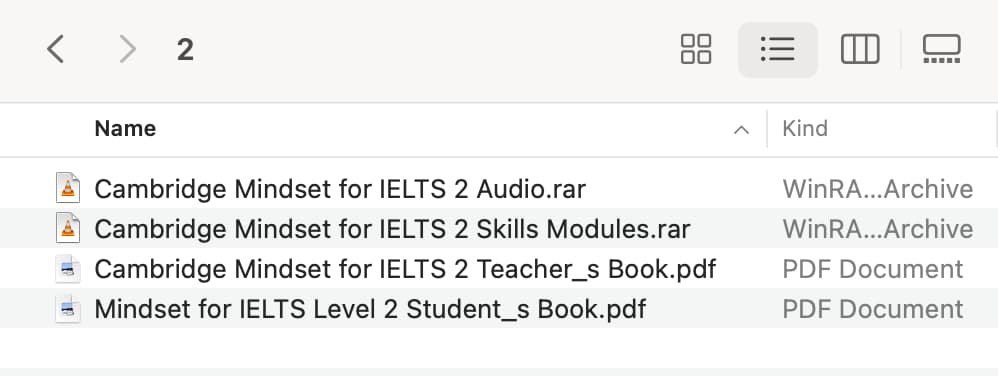Click the PDF icon of Teacher_s Book
This screenshot has height=376, width=998.
pos(68,269)
